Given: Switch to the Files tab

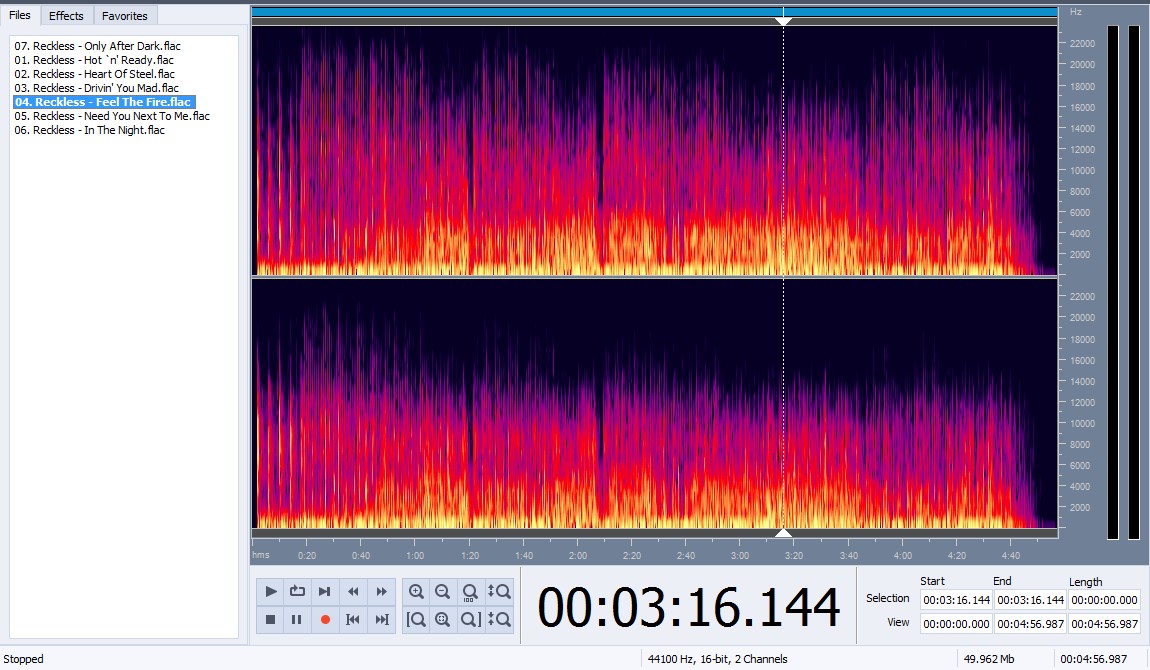Looking at the screenshot, I should pyautogui.click(x=20, y=15).
